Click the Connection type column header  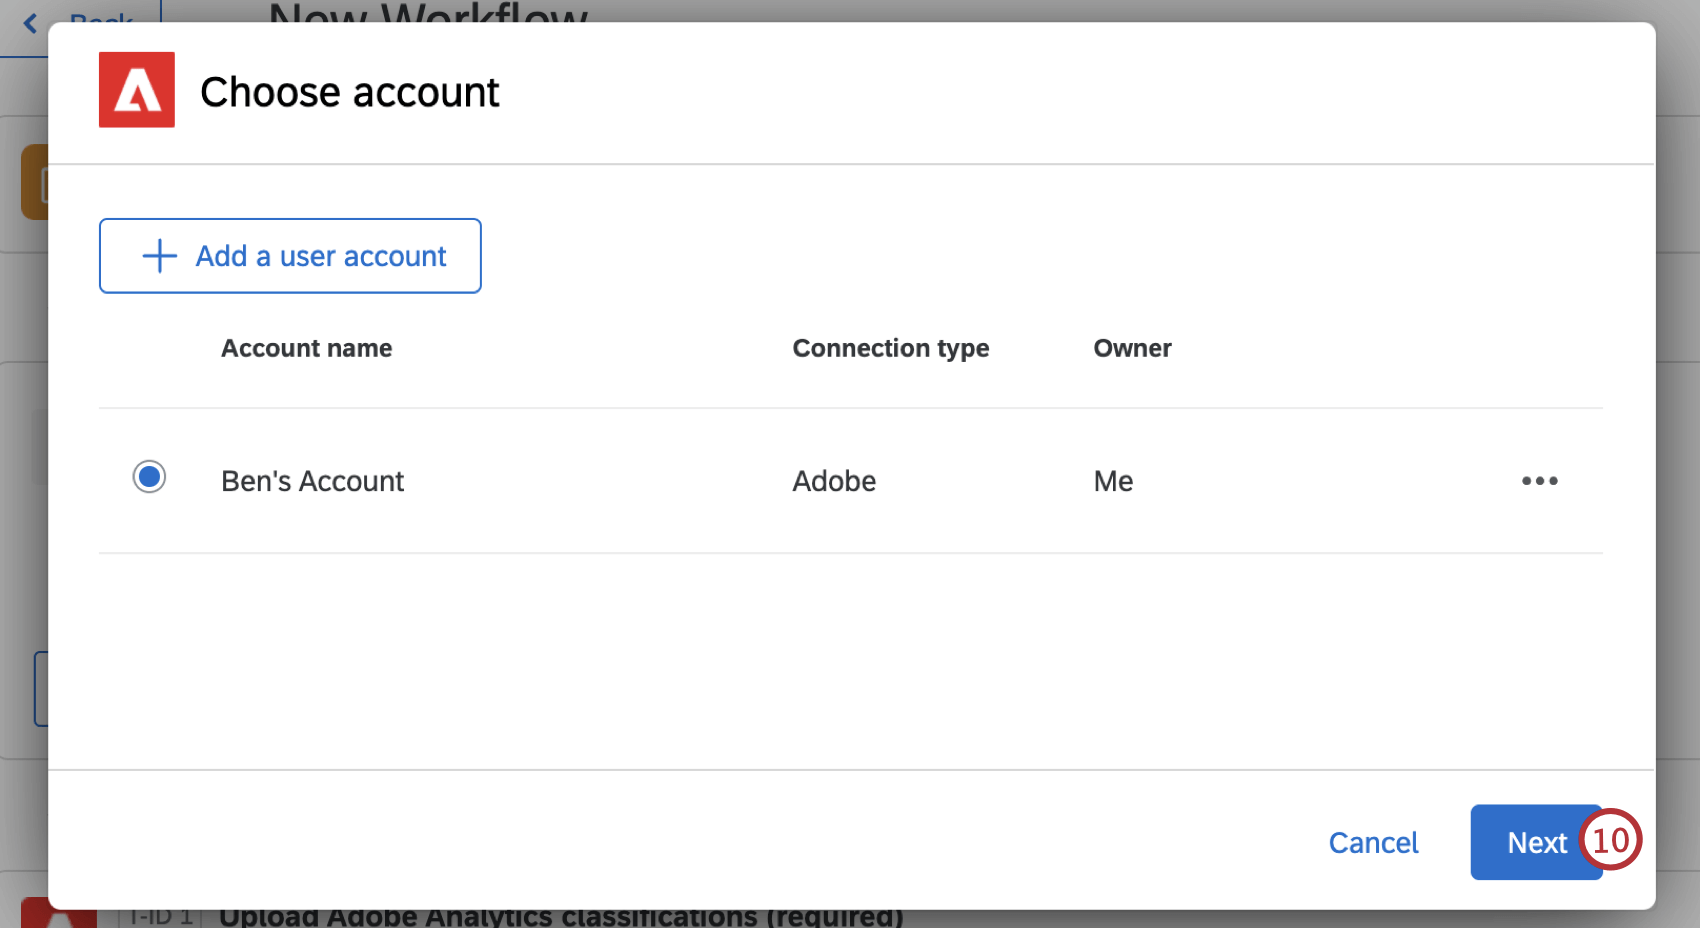click(x=890, y=348)
